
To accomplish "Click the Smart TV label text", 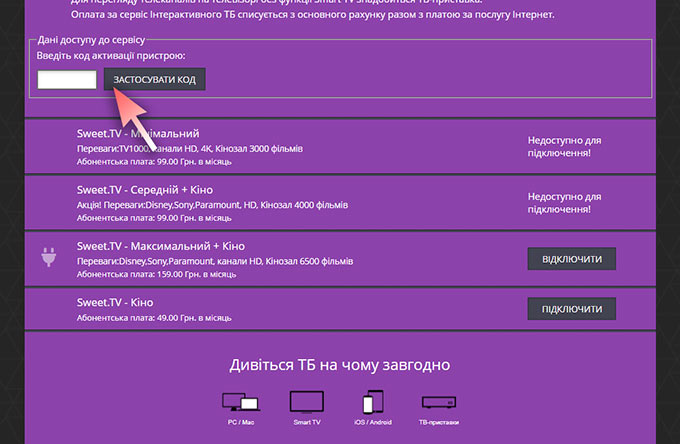I will pos(307,422).
